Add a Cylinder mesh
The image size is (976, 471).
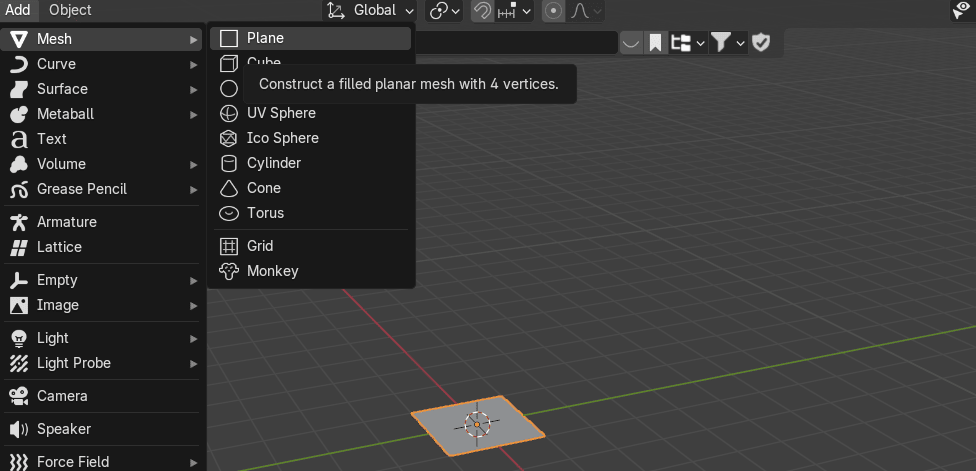273,163
